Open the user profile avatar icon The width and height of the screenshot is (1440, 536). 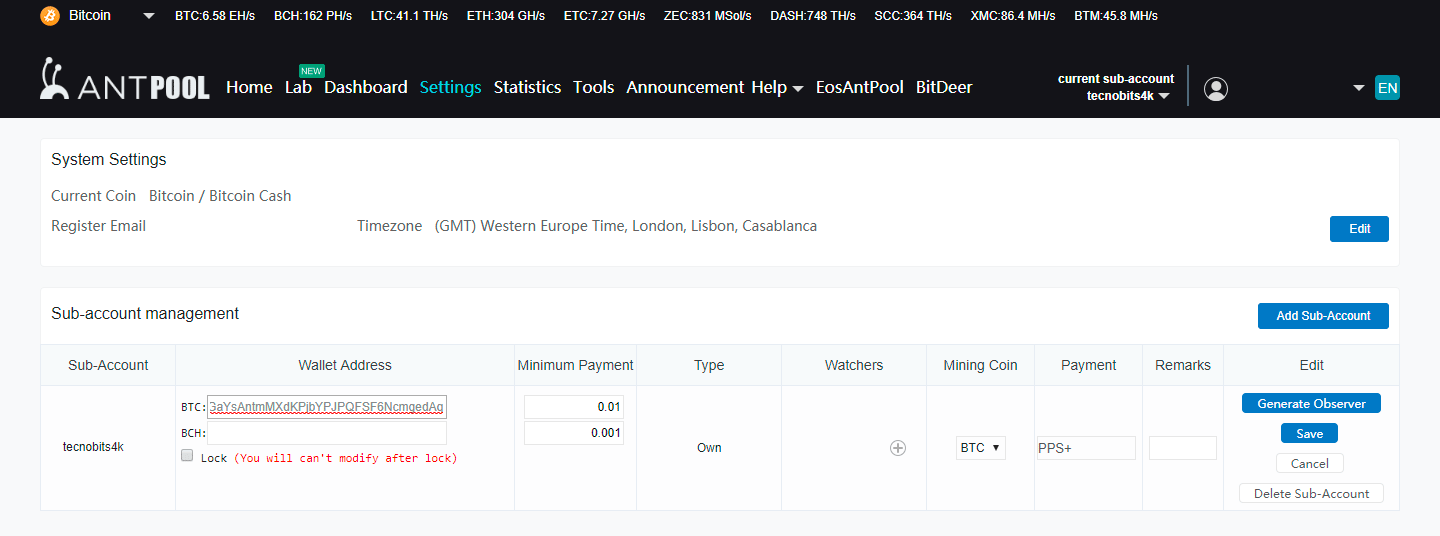coord(1216,89)
